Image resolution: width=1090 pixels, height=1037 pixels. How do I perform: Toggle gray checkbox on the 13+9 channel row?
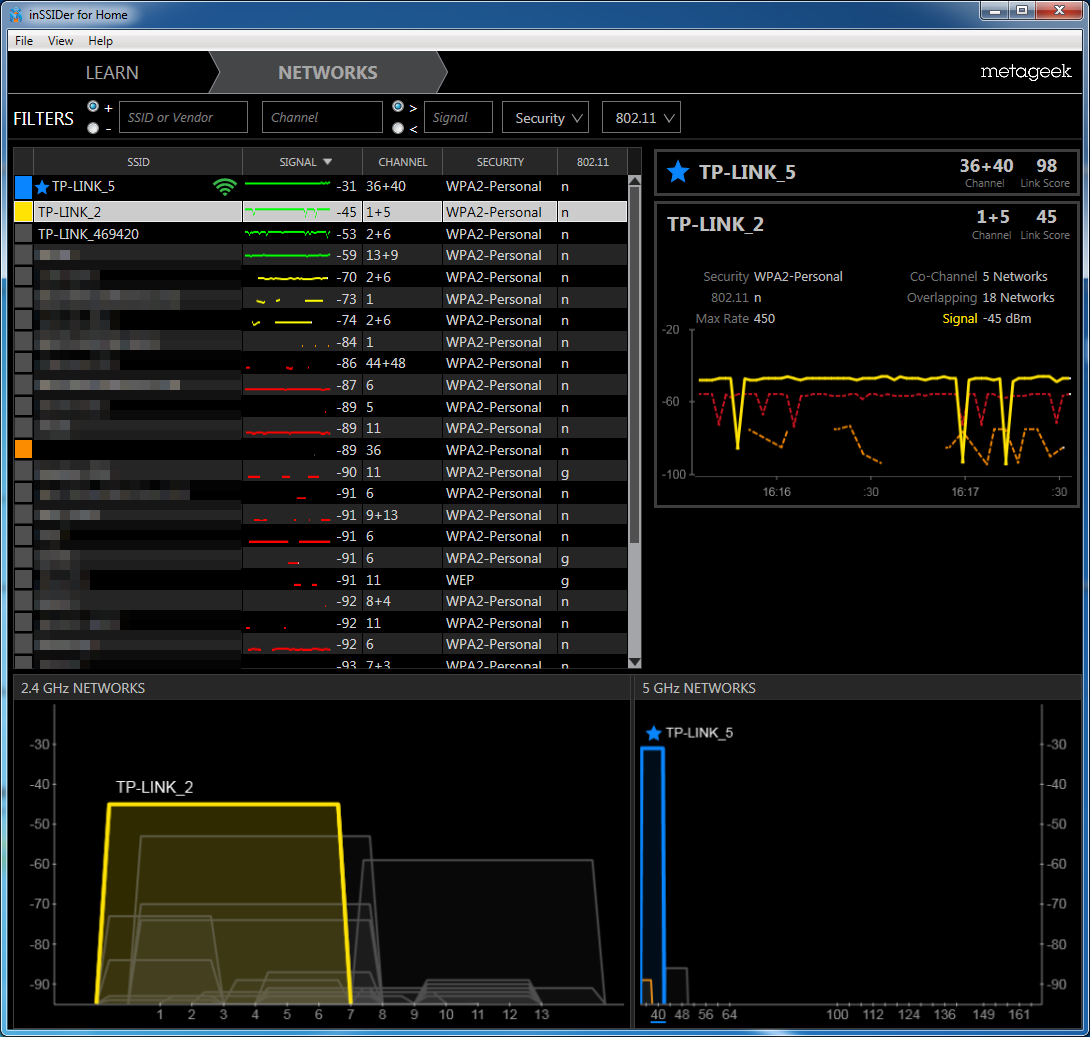pyautogui.click(x=23, y=255)
